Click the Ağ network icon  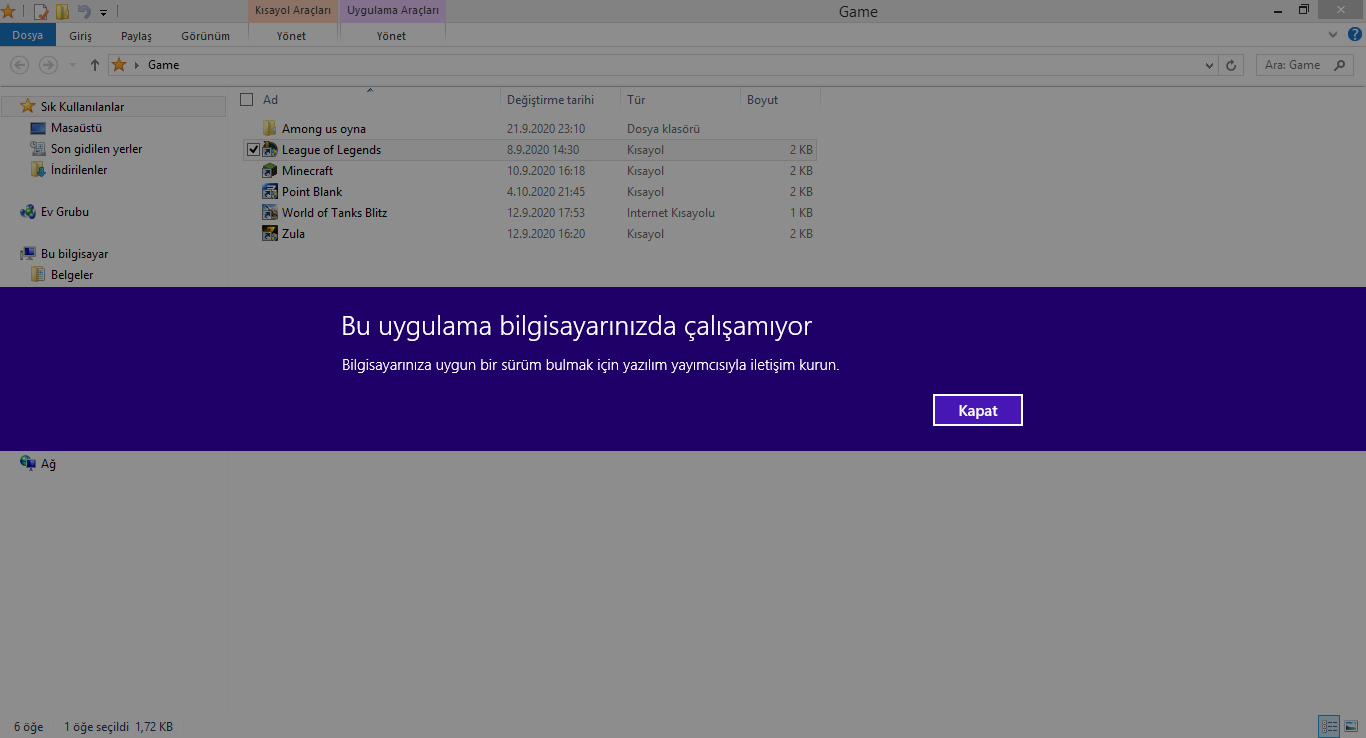pyautogui.click(x=28, y=463)
